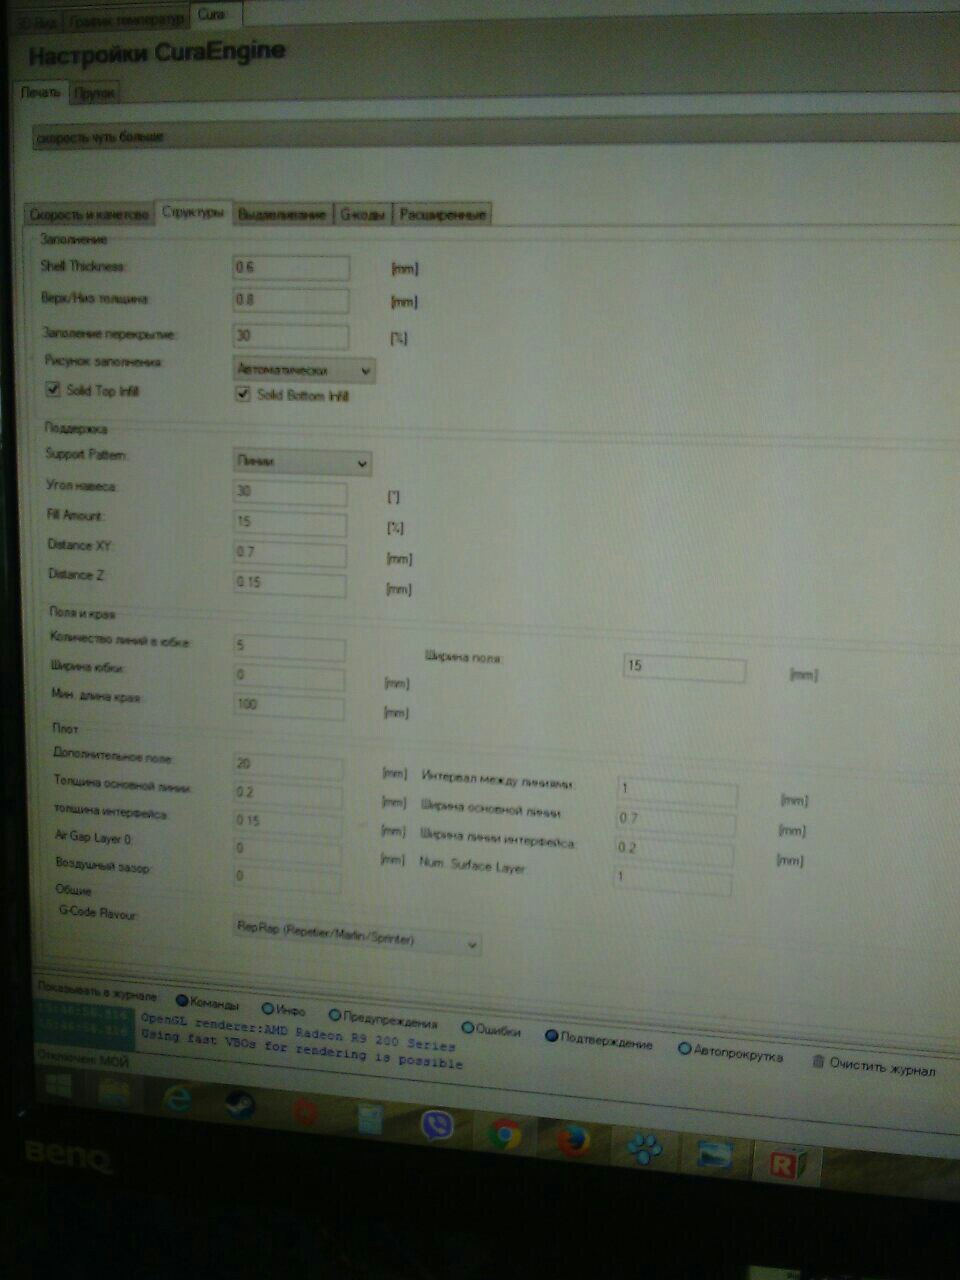The height and width of the screenshot is (1280, 960).
Task: Click the Количество линий в юбке field
Action: (289, 647)
